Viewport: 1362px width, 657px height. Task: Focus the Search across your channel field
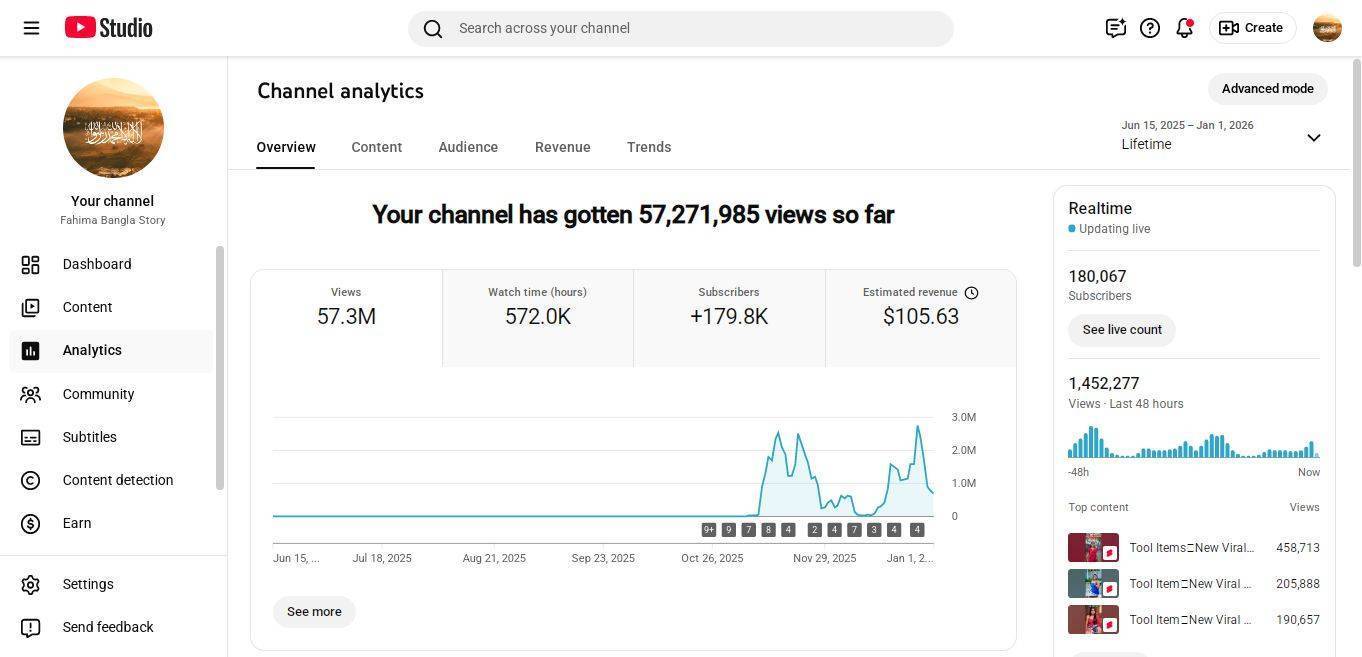pyautogui.click(x=680, y=28)
